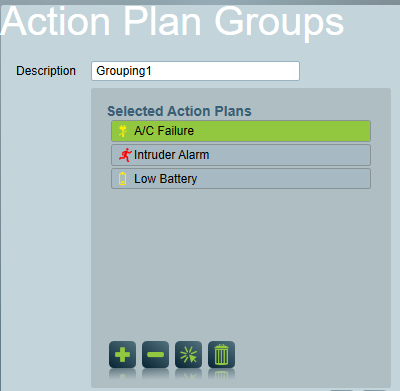Click the Intruder Alarm text label
Screen dimensions: 400x391
[172, 155]
